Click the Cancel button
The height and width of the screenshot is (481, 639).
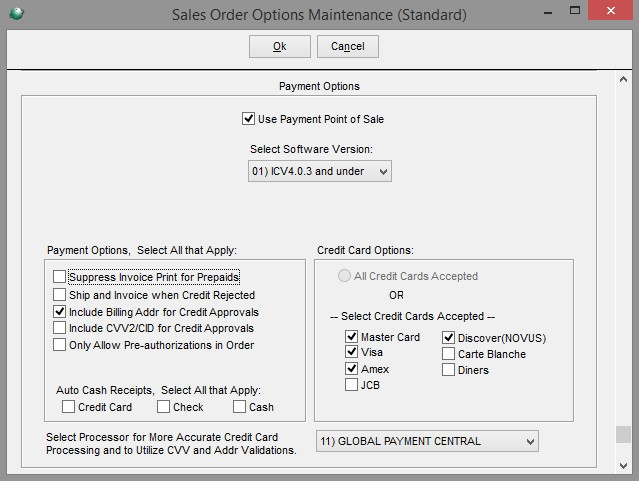coord(348,46)
